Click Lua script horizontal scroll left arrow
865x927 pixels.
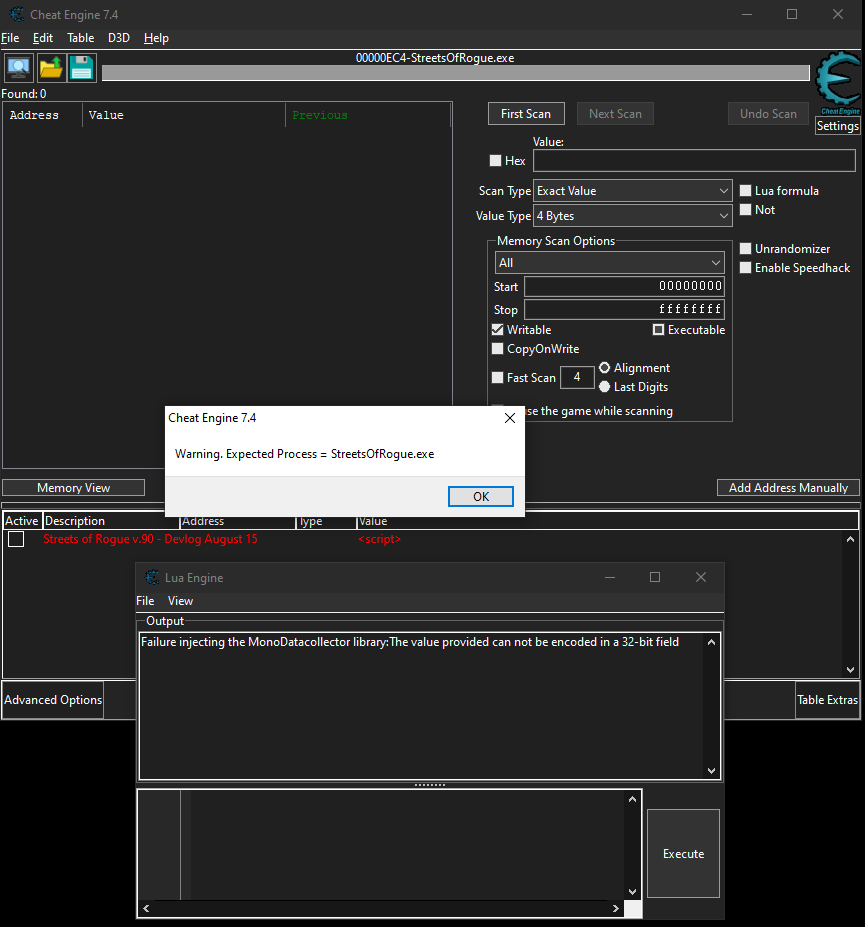tap(146, 909)
